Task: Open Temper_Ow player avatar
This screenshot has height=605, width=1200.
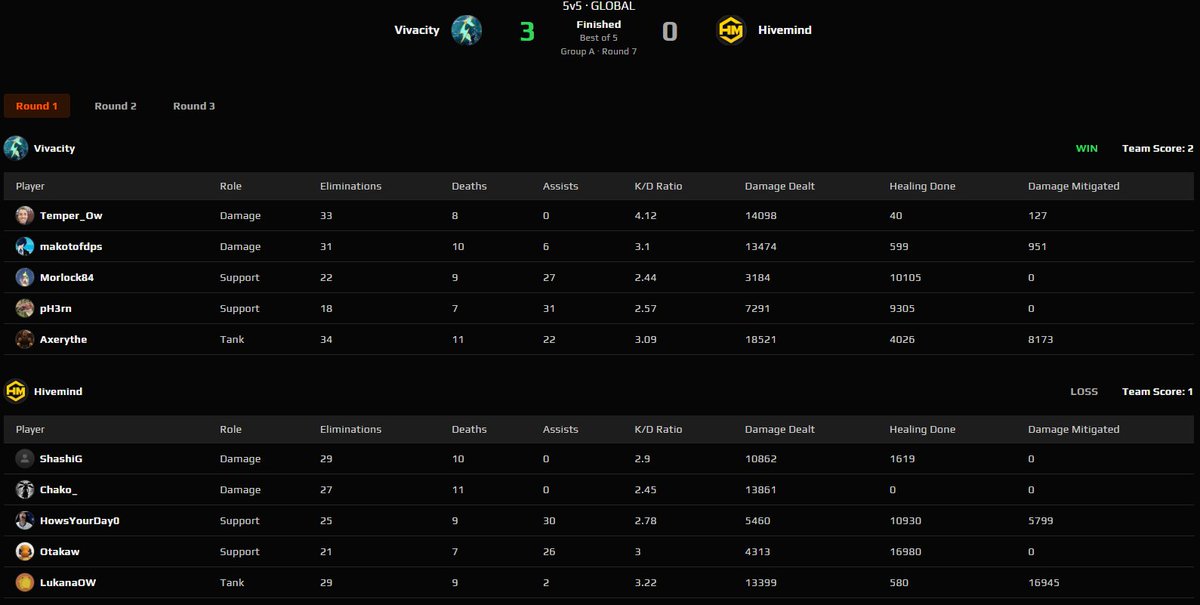Action: click(25, 215)
